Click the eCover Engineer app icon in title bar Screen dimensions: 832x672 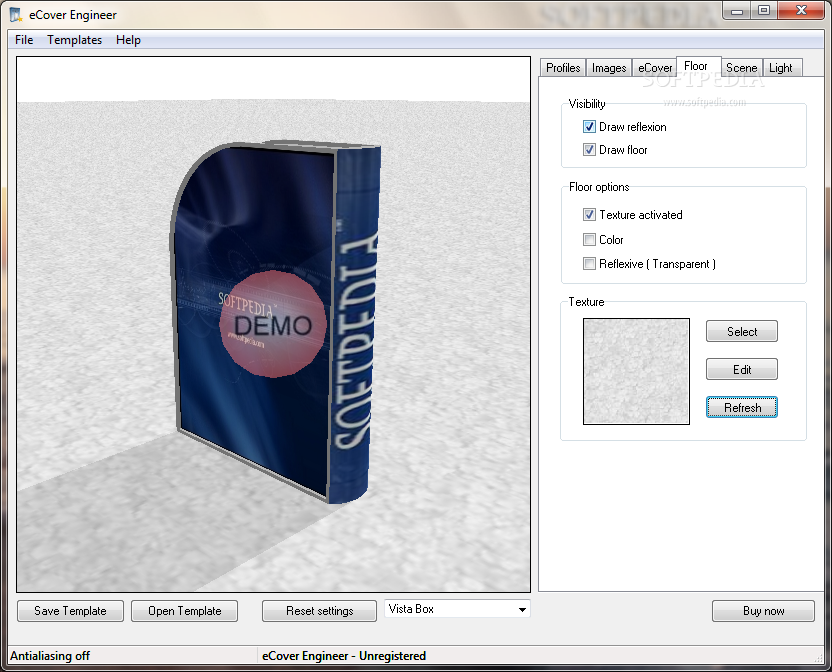click(16, 14)
